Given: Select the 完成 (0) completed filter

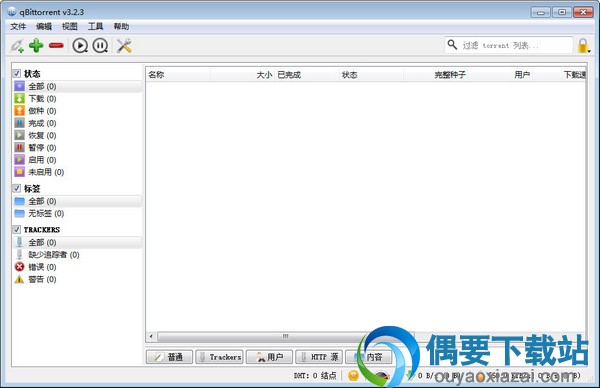Looking at the screenshot, I should (x=78, y=123).
